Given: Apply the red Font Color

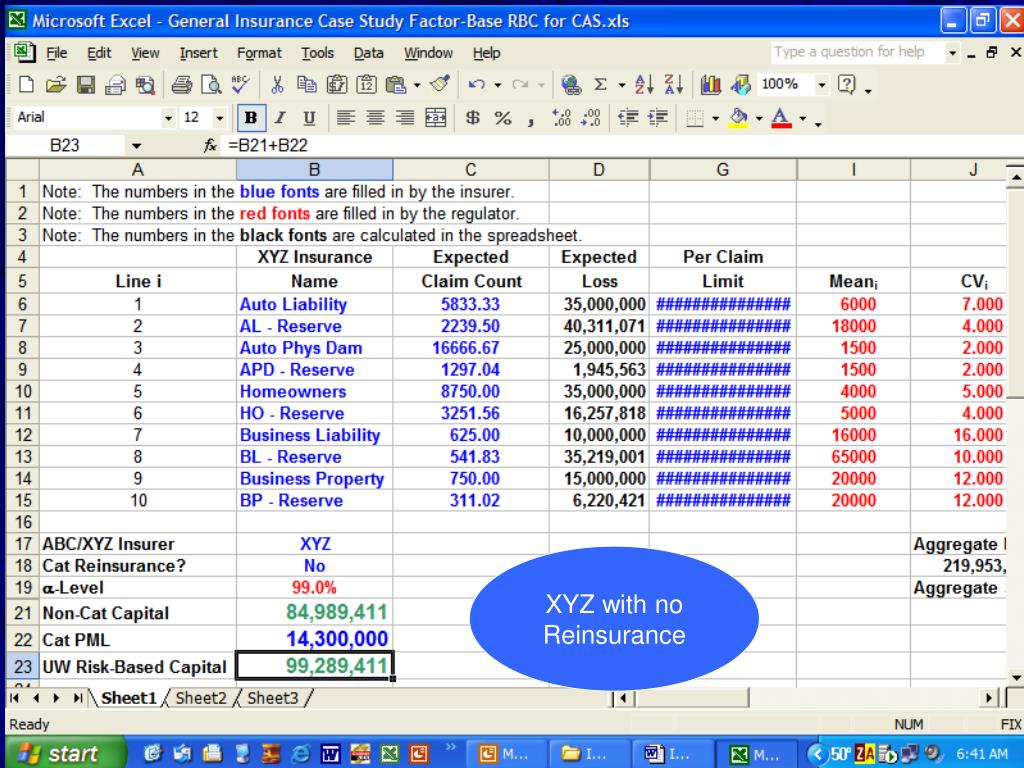Looking at the screenshot, I should coord(781,118).
